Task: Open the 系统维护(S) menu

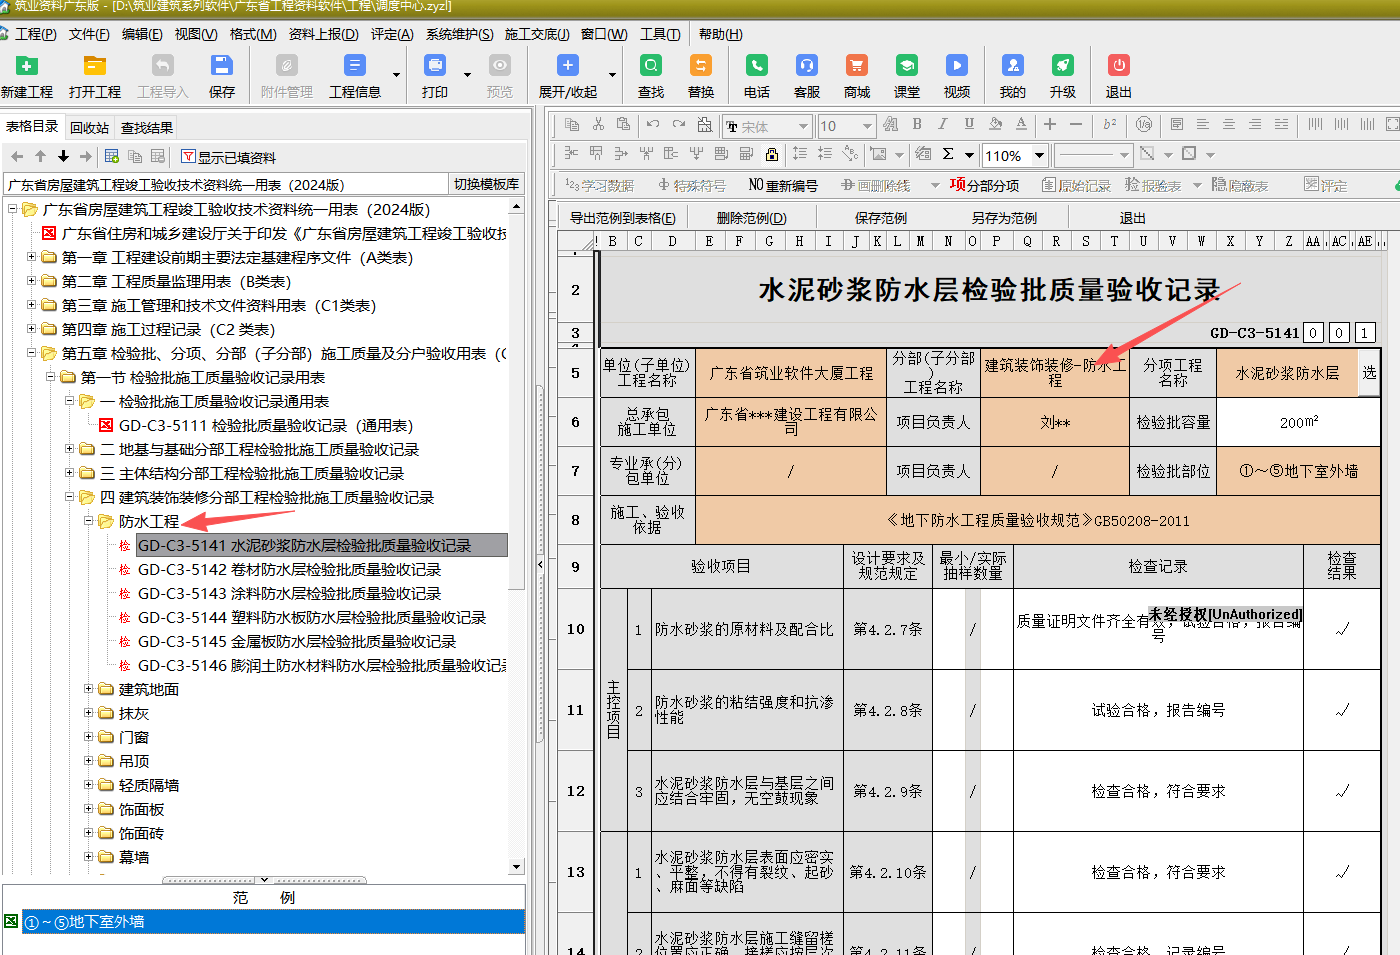Action: click(460, 34)
